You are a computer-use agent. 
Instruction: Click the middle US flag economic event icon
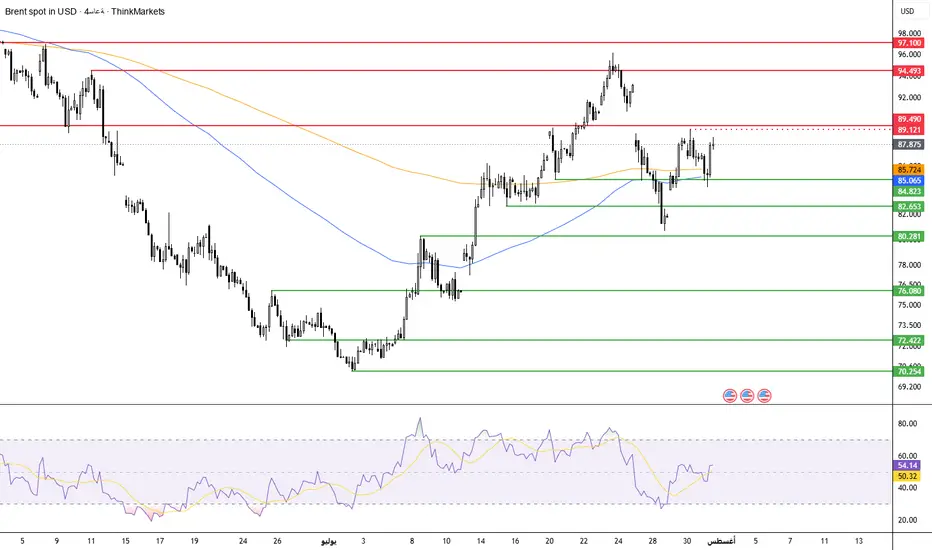pyautogui.click(x=747, y=395)
